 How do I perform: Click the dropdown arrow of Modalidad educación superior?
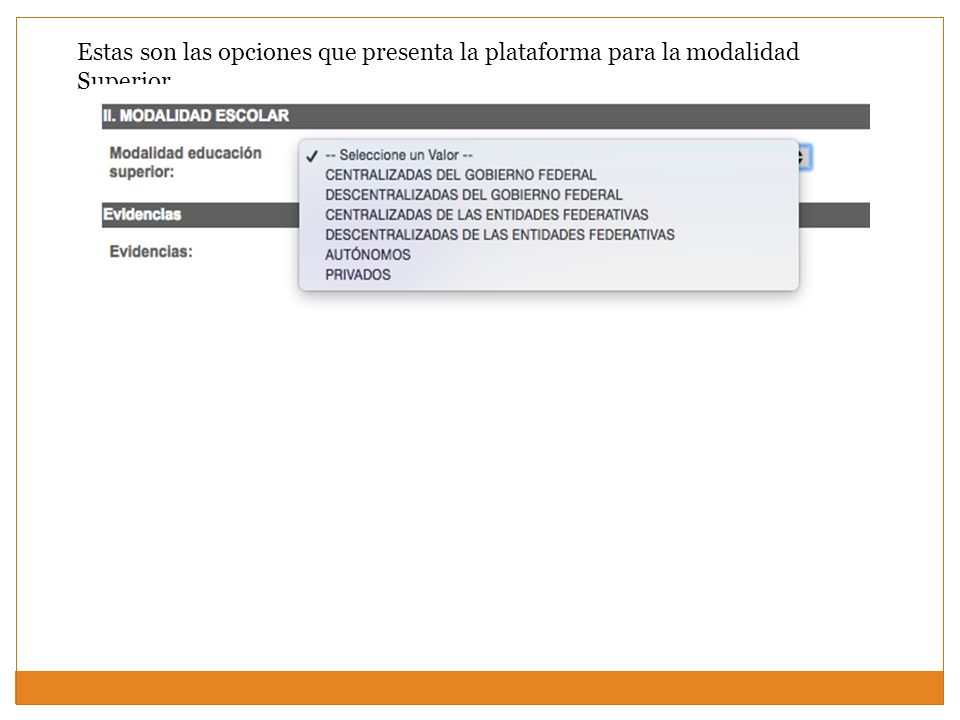[804, 158]
